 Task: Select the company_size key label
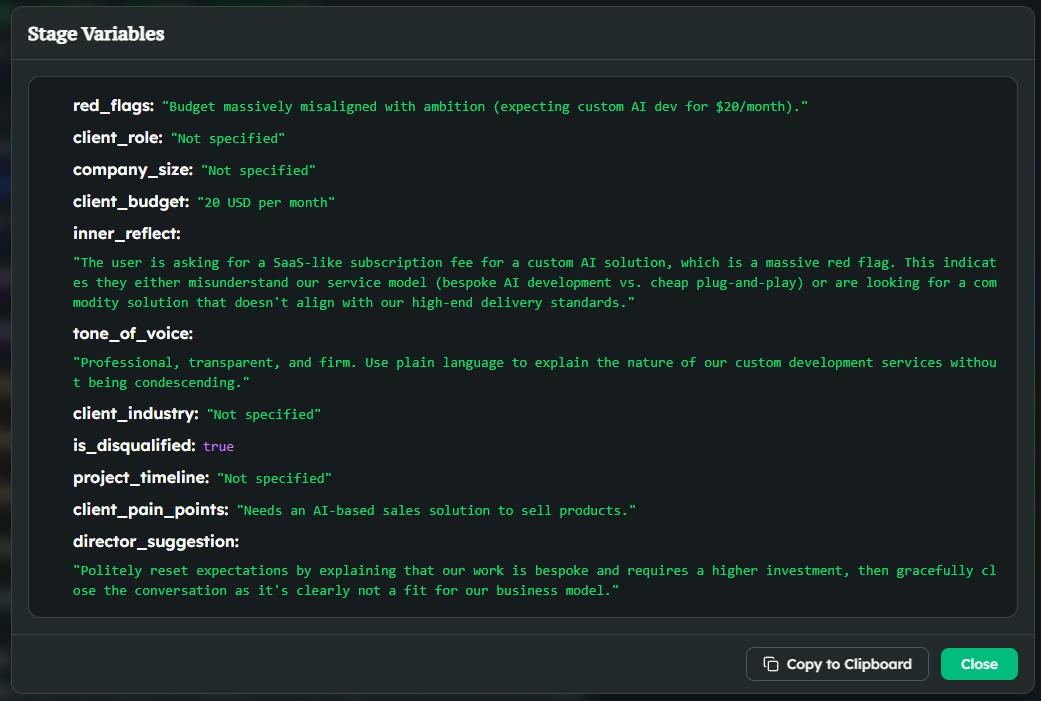point(133,170)
